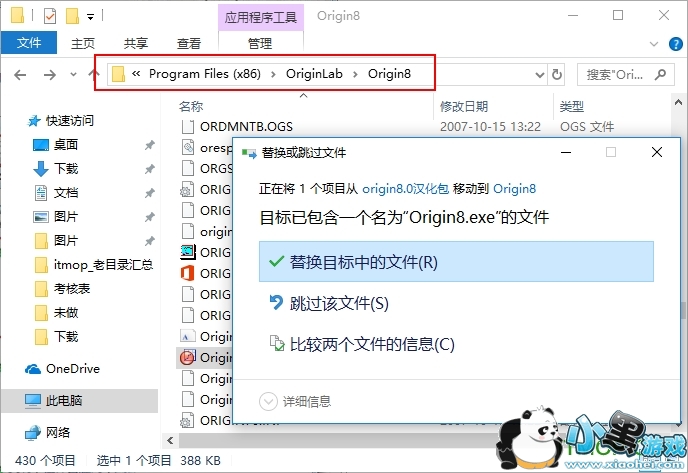This screenshot has width=688, height=473.
Task: Click OriginLab in address path
Action: point(314,74)
